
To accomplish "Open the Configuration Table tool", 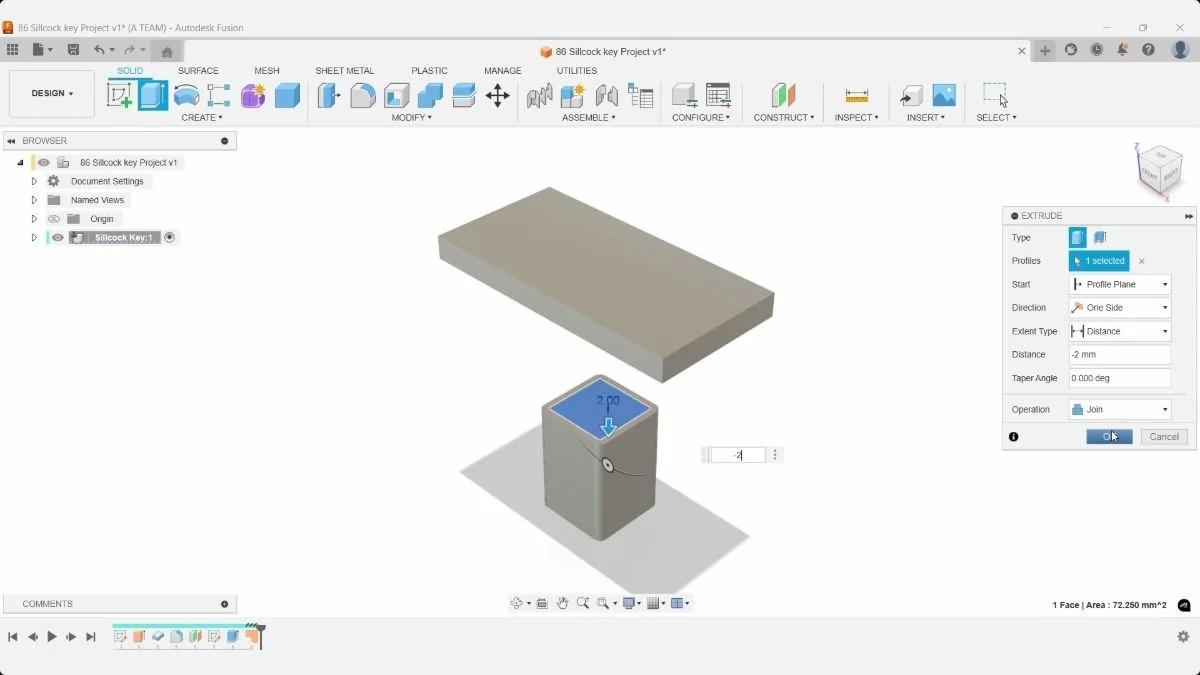I will click(718, 95).
